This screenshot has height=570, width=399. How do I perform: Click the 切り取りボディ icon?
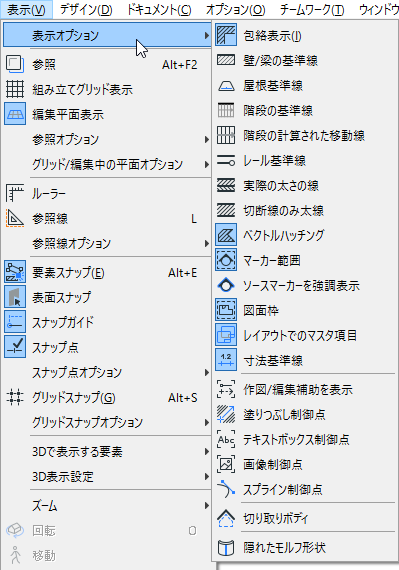click(226, 518)
